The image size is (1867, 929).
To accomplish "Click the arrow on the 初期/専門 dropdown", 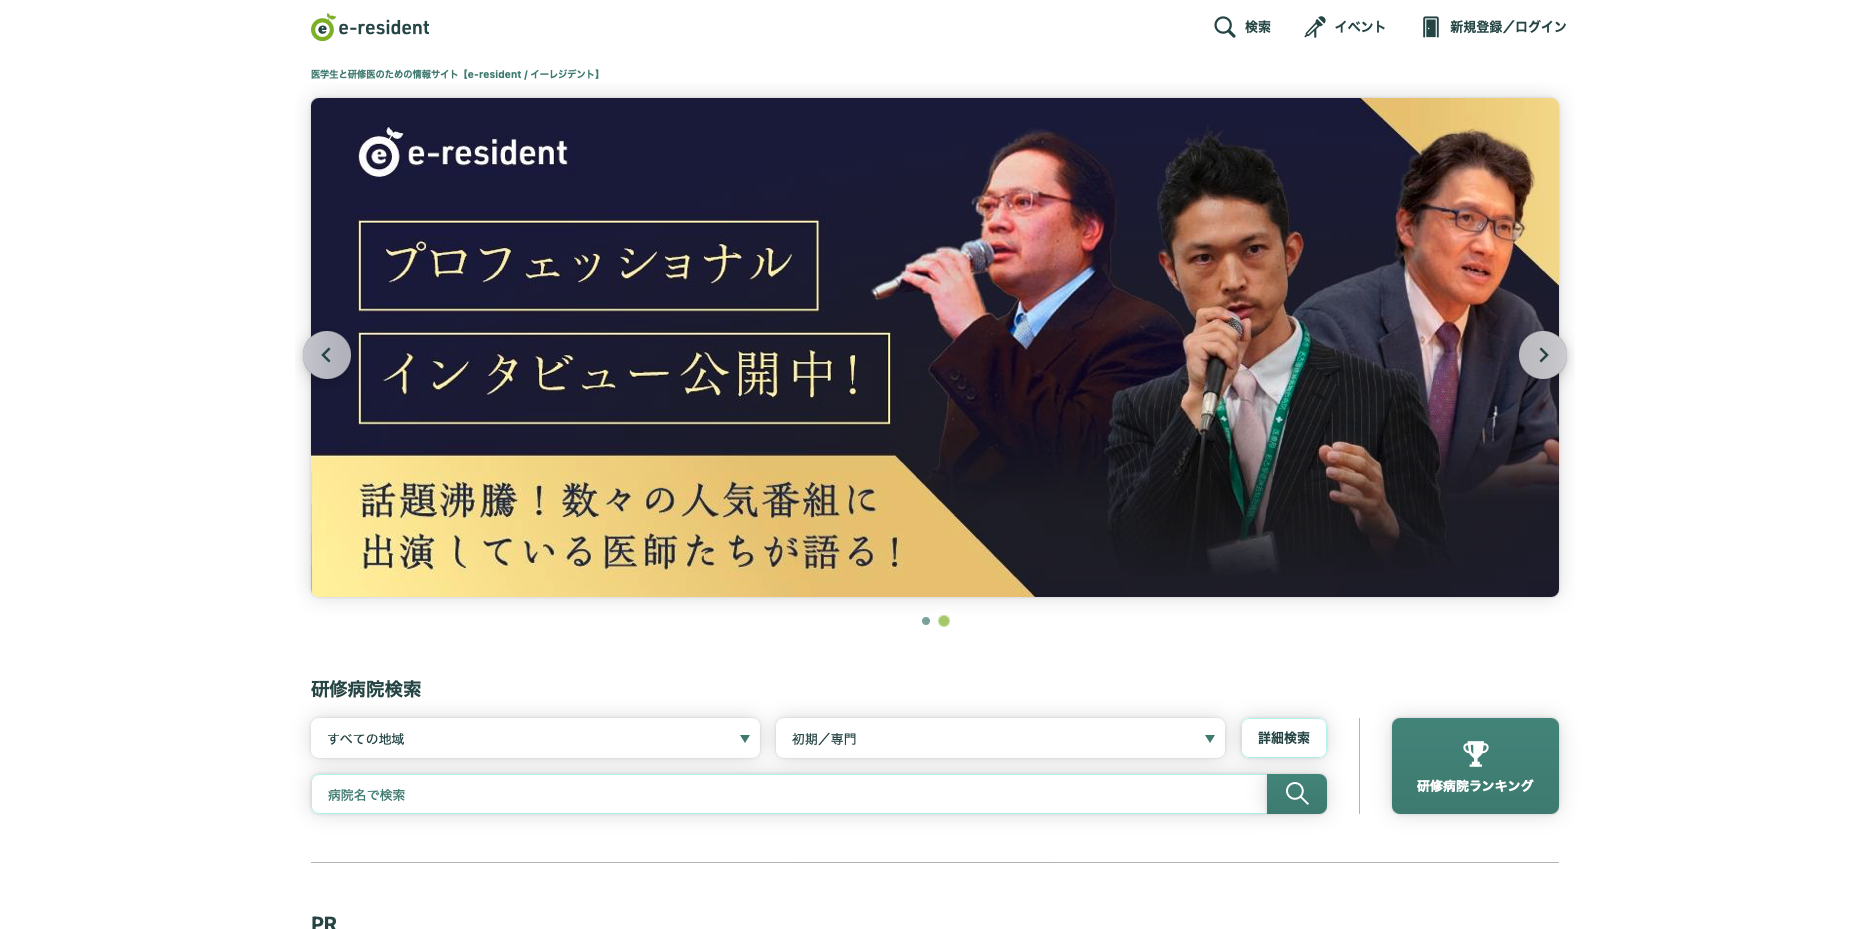I will click(1210, 739).
